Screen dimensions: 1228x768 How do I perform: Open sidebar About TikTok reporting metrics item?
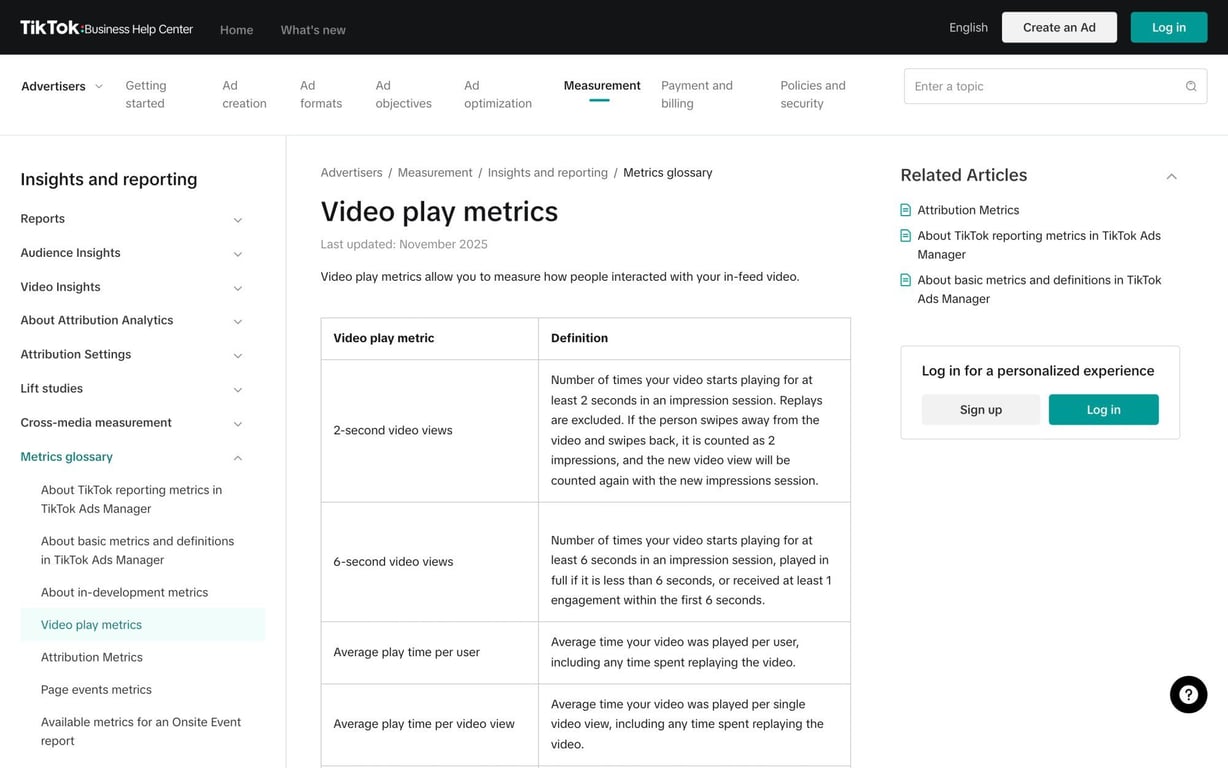(x=132, y=499)
